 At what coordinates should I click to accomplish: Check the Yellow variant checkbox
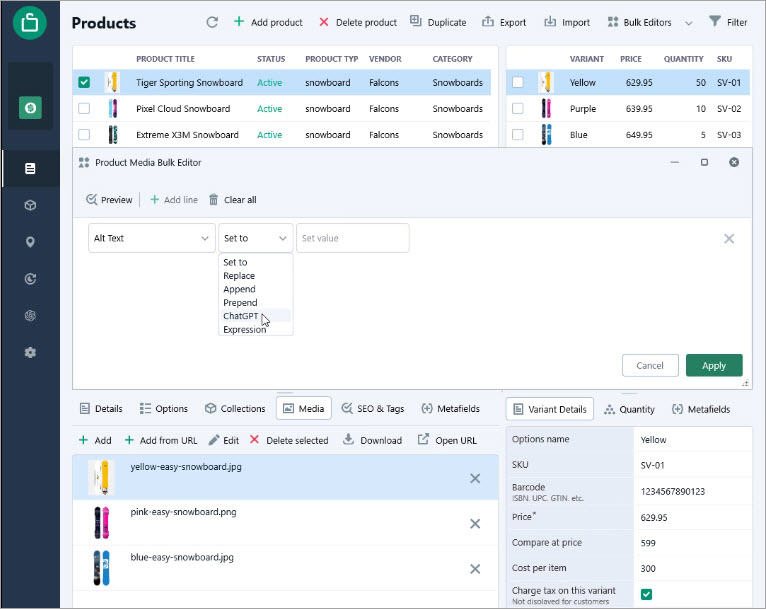[x=518, y=82]
